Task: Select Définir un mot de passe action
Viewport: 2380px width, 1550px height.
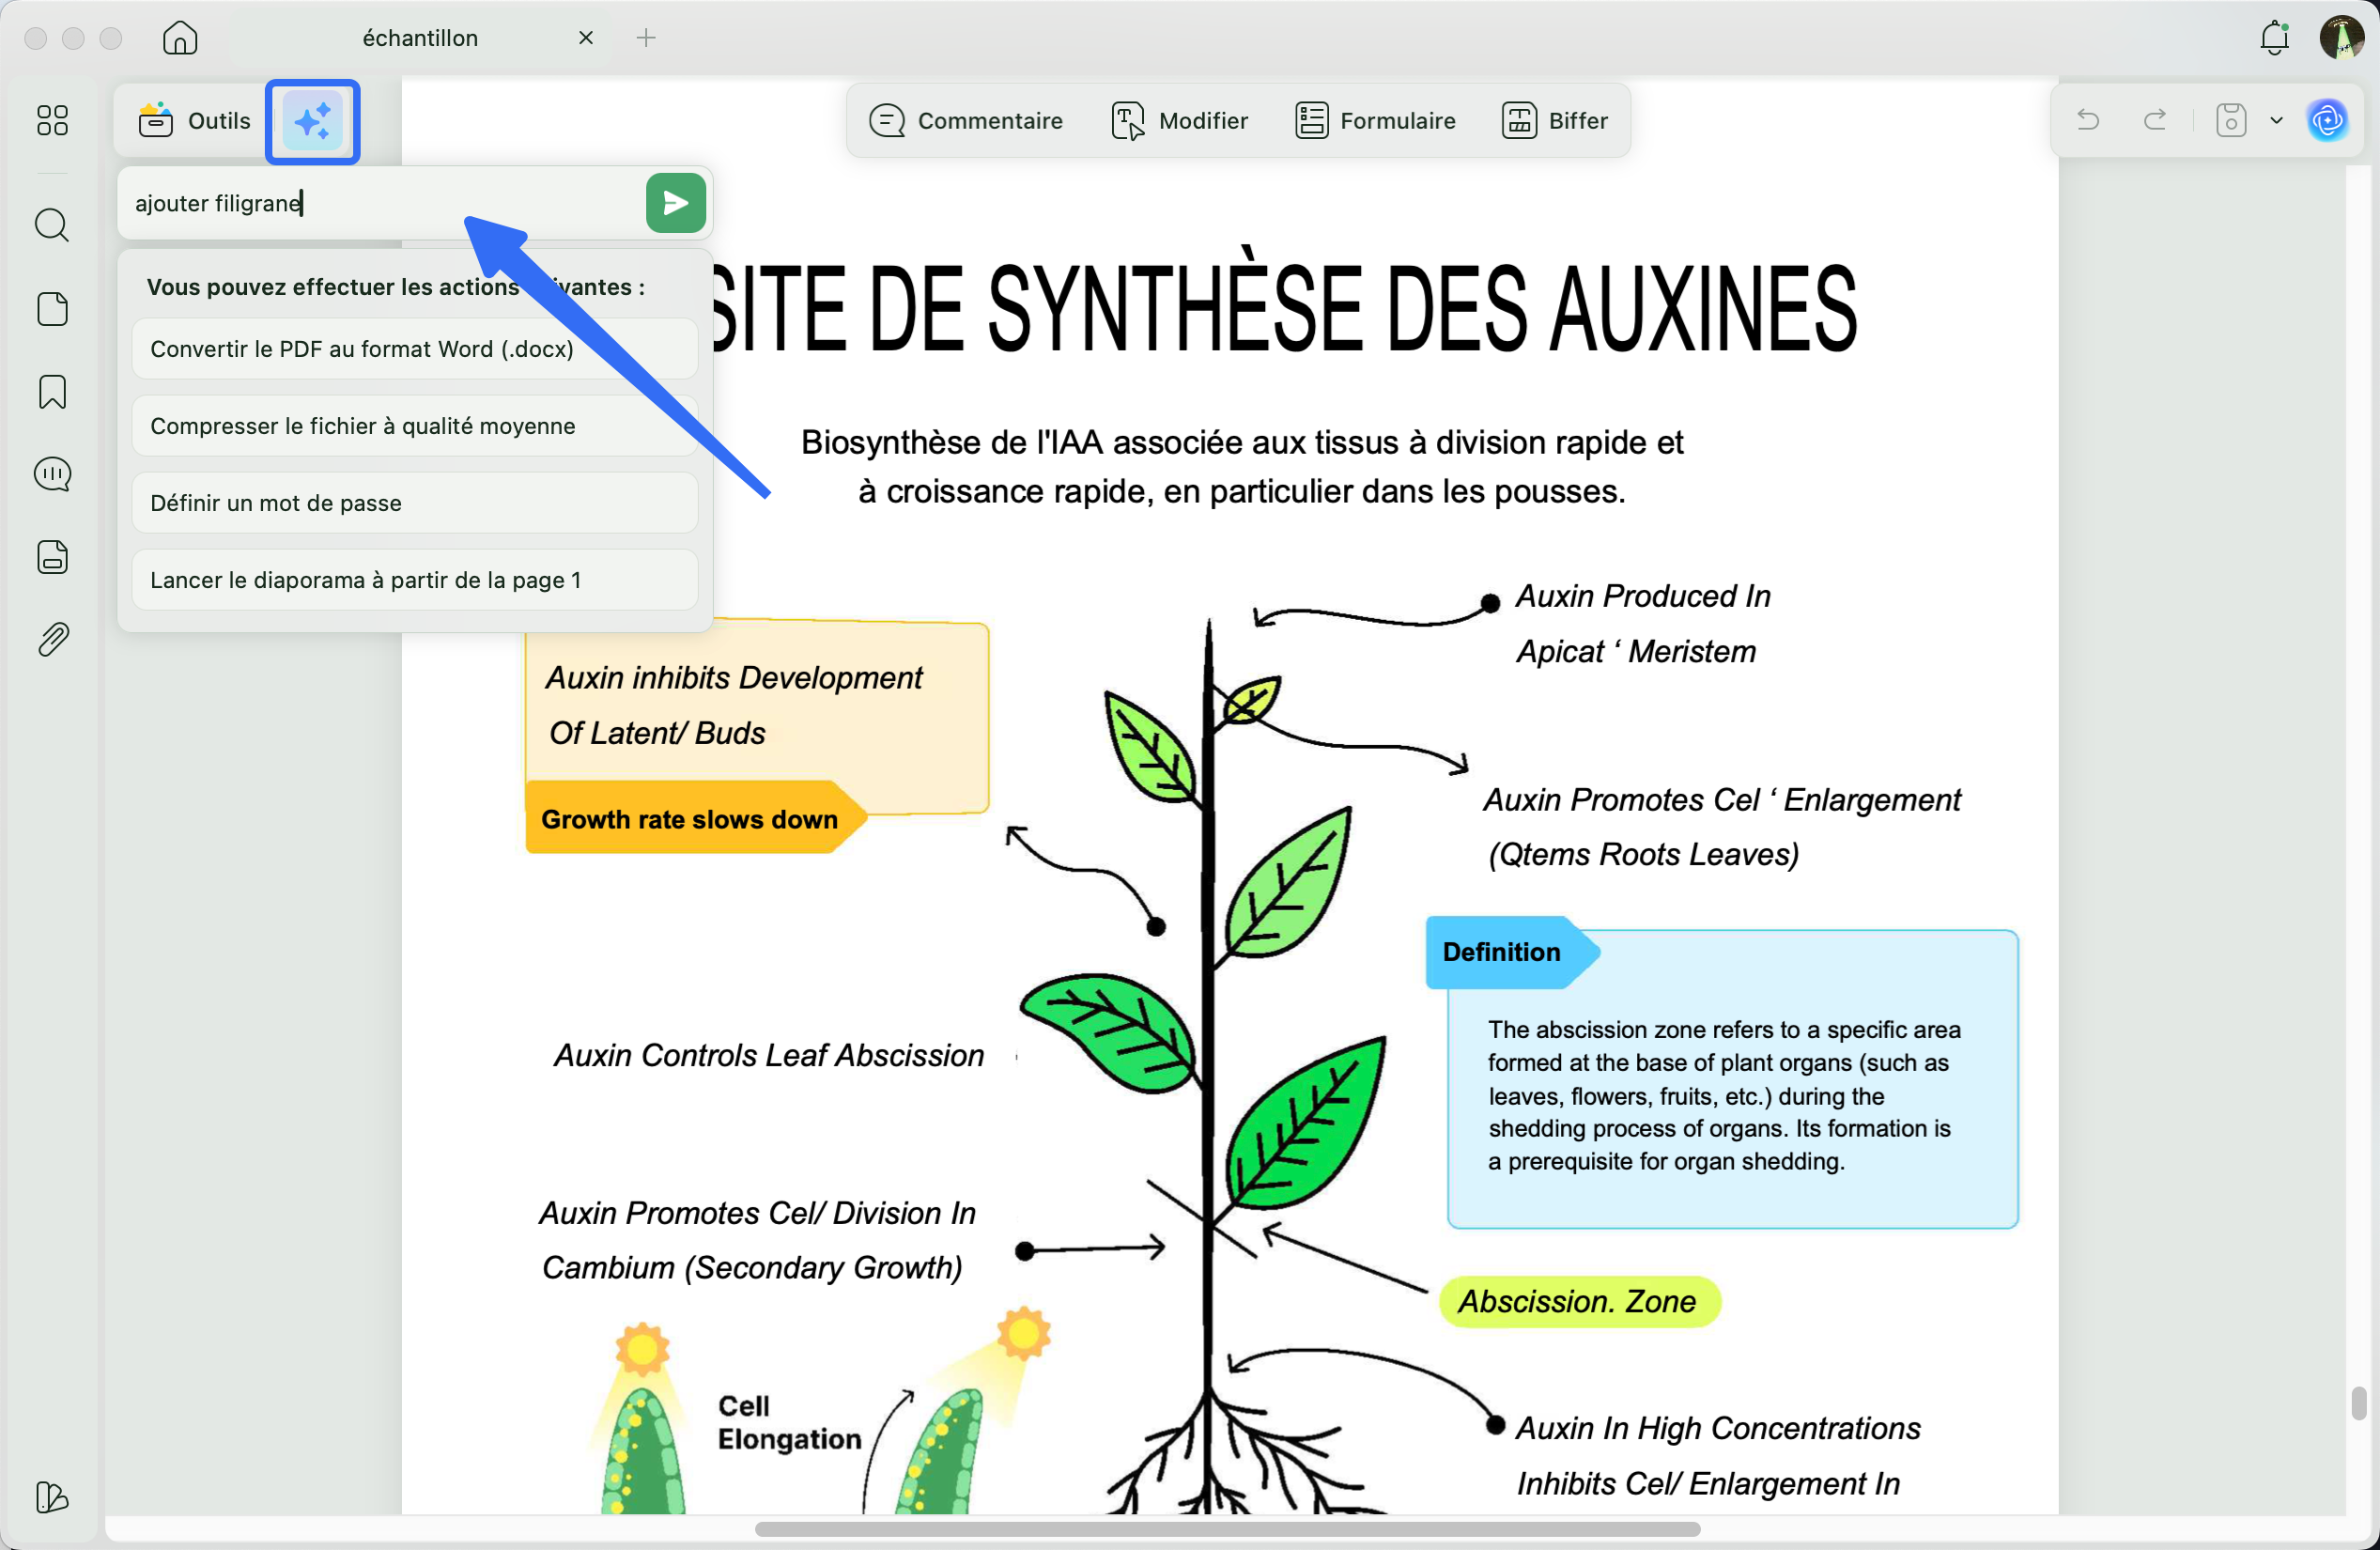Action: [414, 502]
